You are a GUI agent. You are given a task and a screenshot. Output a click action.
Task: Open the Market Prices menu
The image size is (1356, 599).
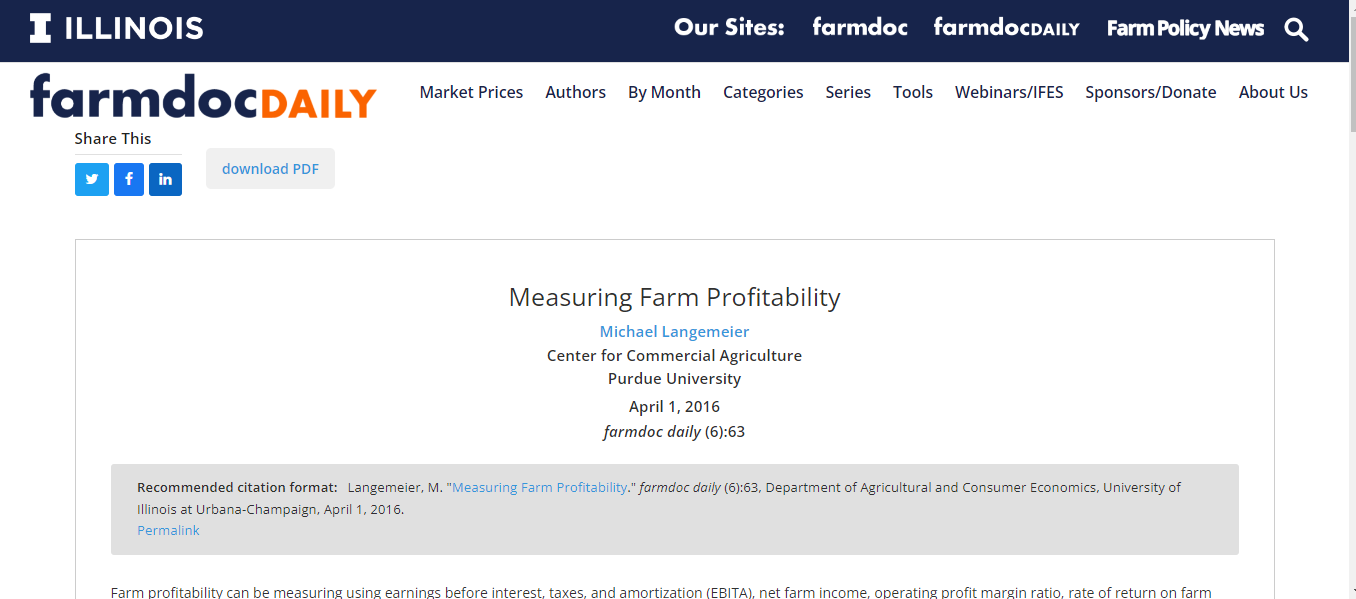[471, 92]
